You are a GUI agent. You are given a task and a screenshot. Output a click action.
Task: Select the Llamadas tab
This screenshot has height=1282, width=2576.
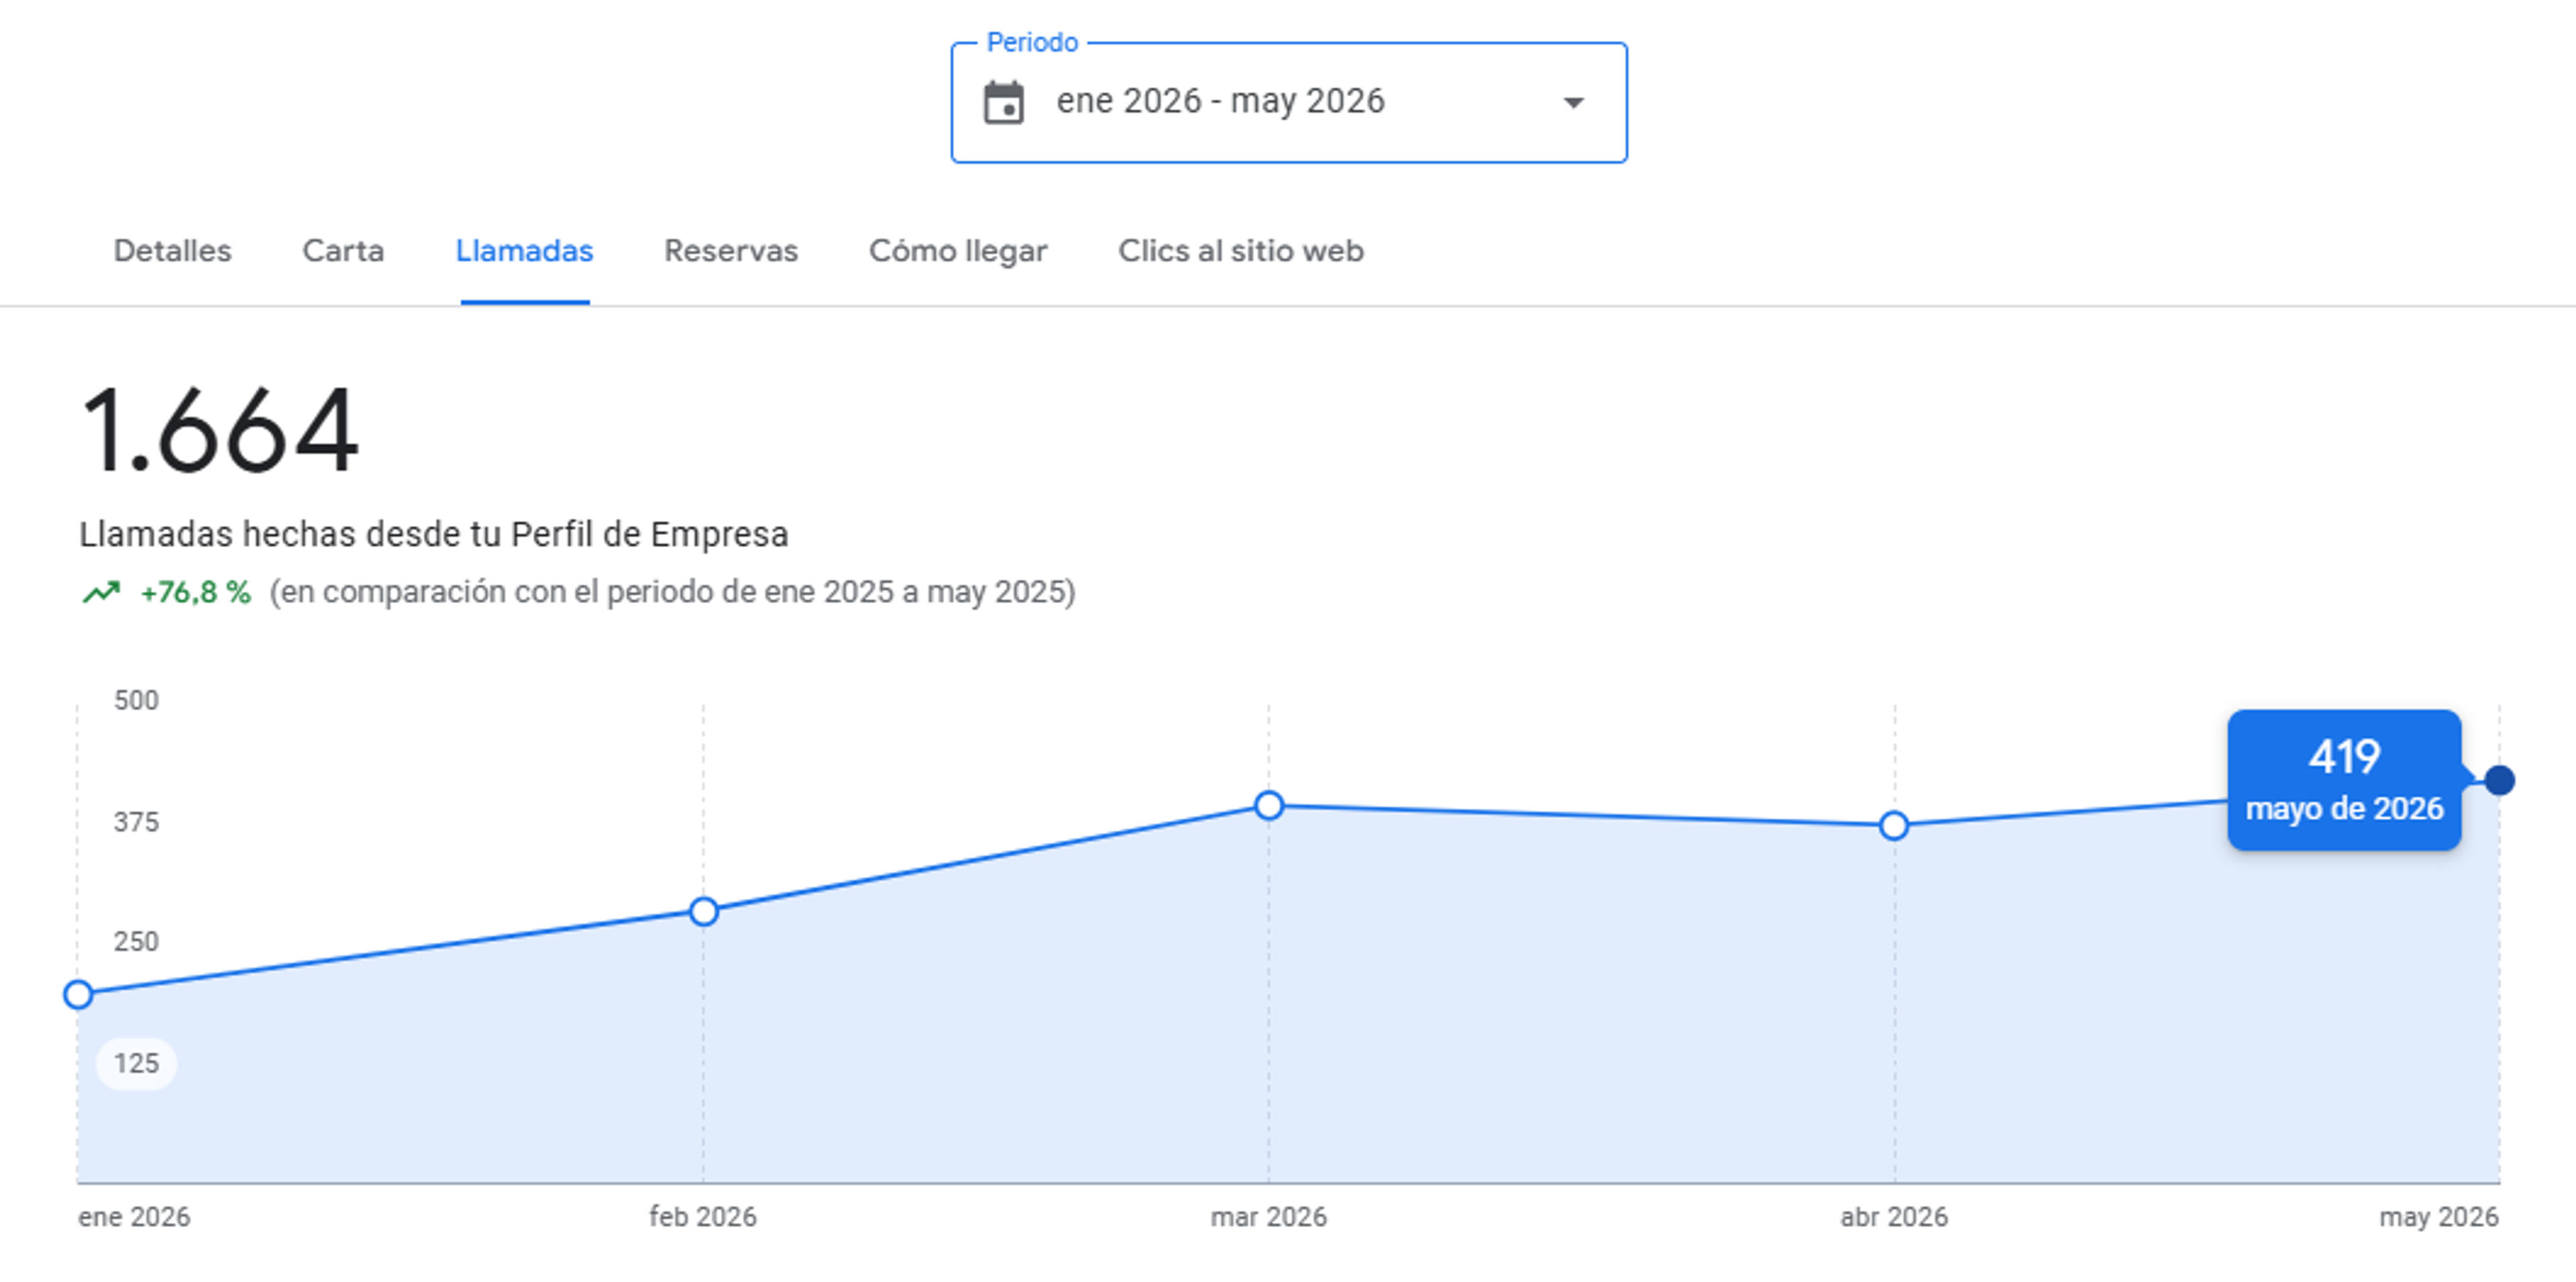click(524, 251)
